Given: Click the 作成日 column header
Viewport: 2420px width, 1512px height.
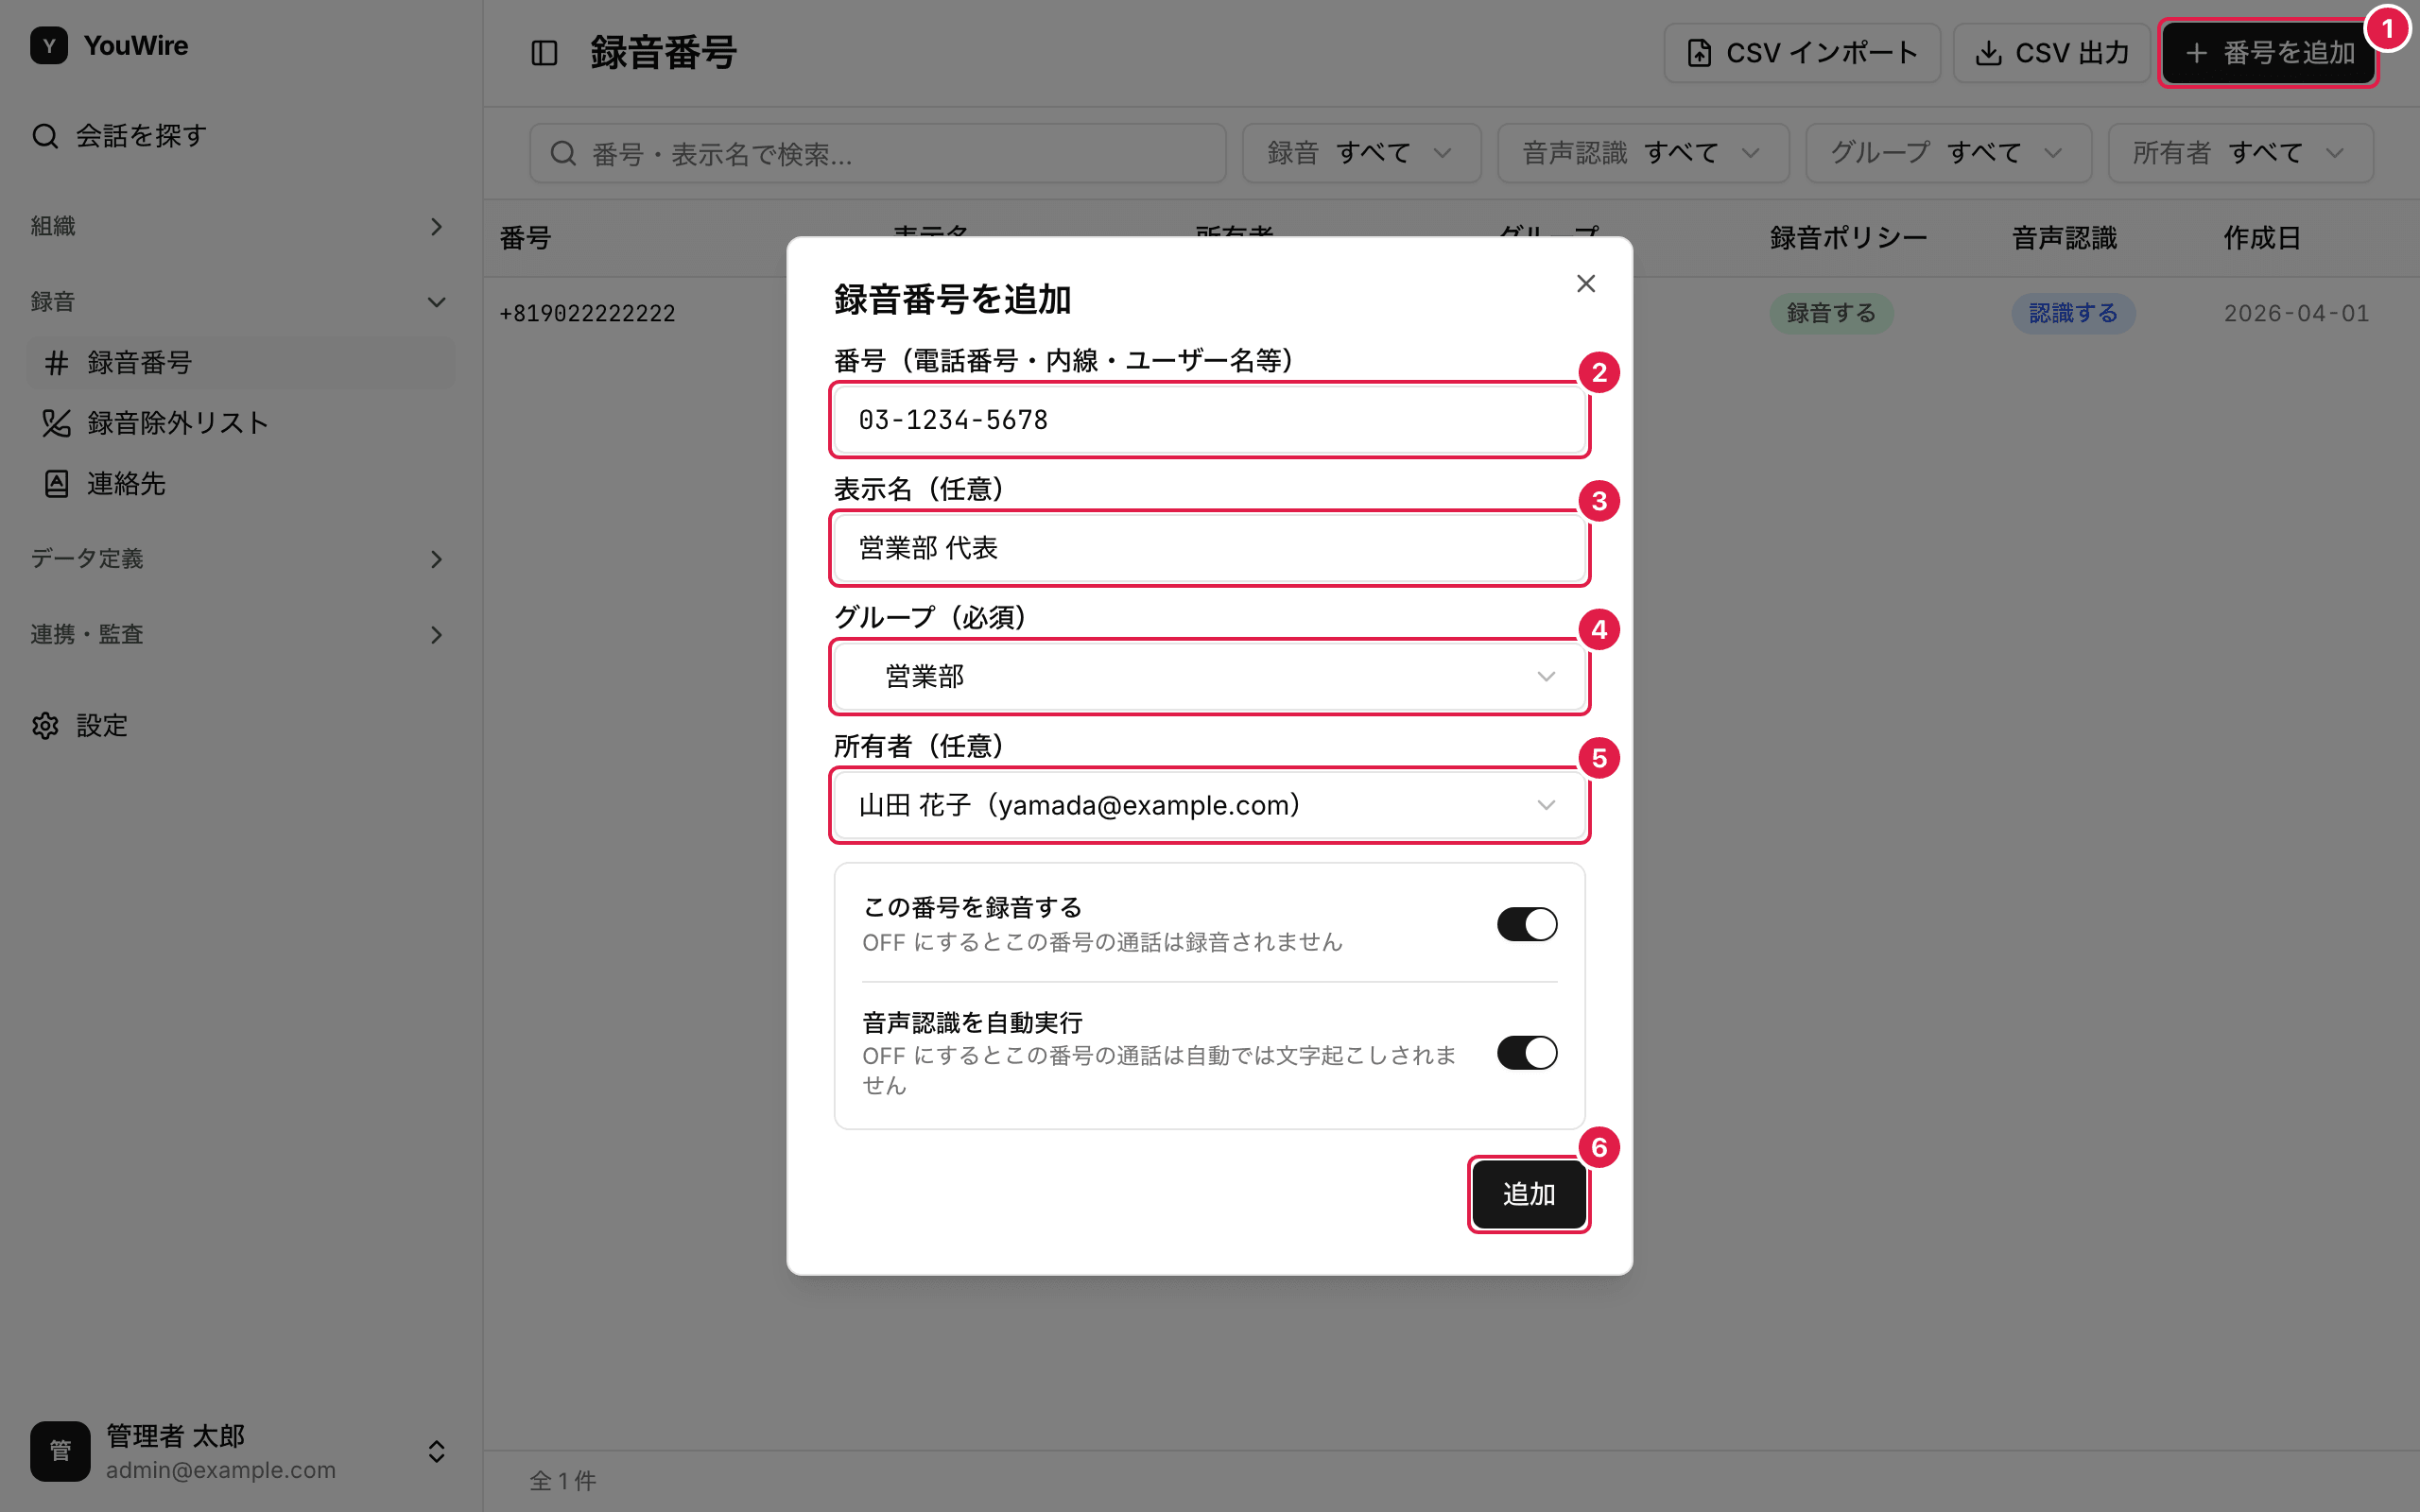Looking at the screenshot, I should click(x=2262, y=238).
